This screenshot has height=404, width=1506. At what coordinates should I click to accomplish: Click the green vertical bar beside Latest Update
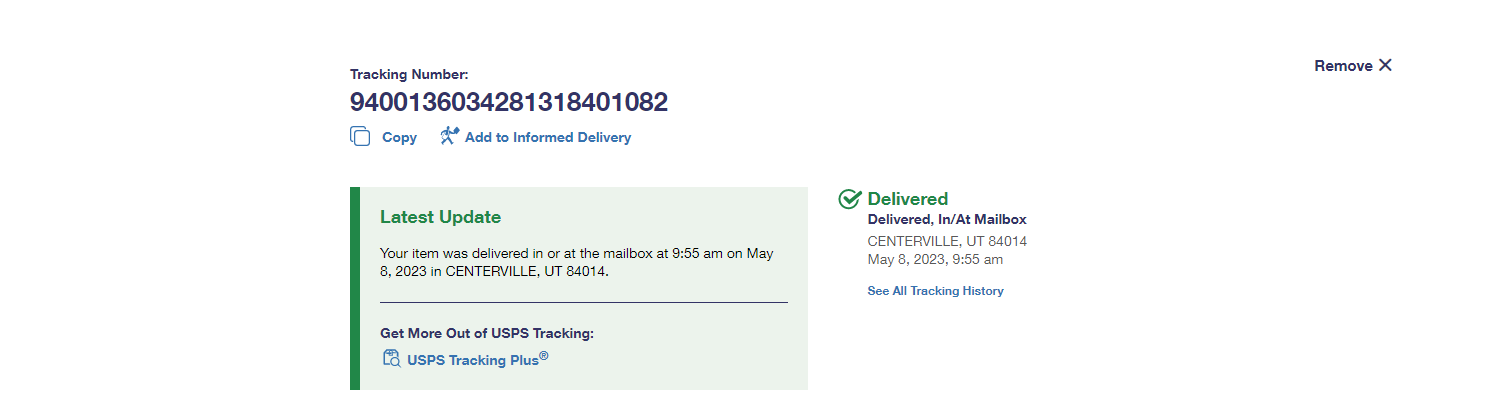(x=355, y=288)
